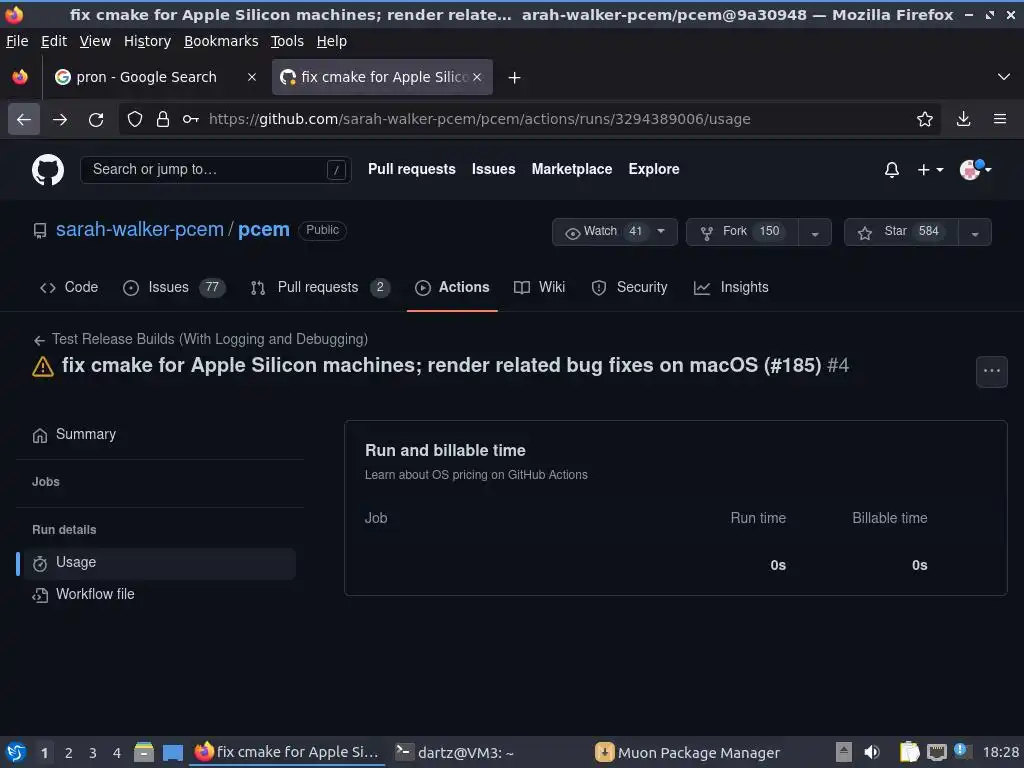Expand the list all tabs chevron
The width and height of the screenshot is (1024, 768).
point(1004,77)
